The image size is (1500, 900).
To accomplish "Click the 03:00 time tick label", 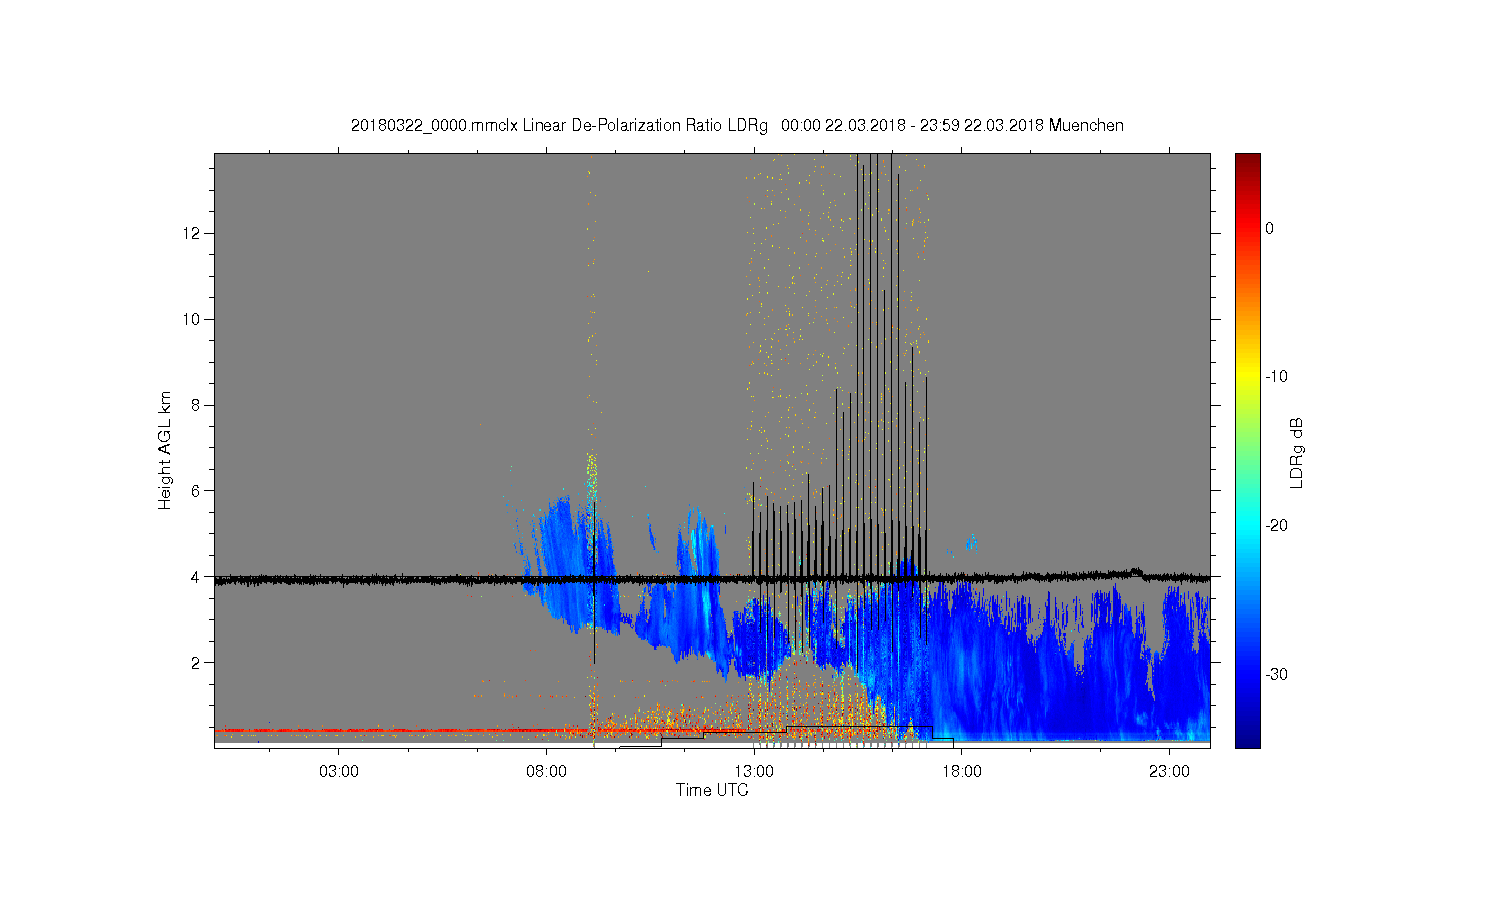I will (x=339, y=772).
